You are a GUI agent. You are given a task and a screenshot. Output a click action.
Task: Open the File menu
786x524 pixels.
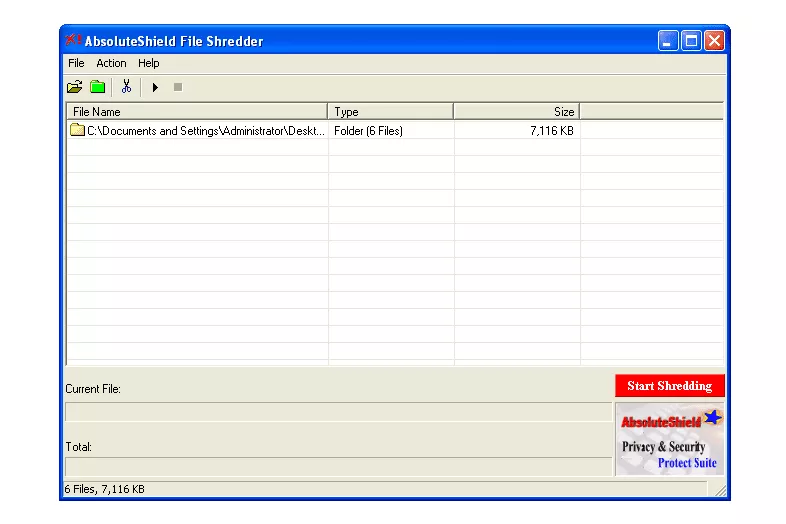tap(76, 63)
